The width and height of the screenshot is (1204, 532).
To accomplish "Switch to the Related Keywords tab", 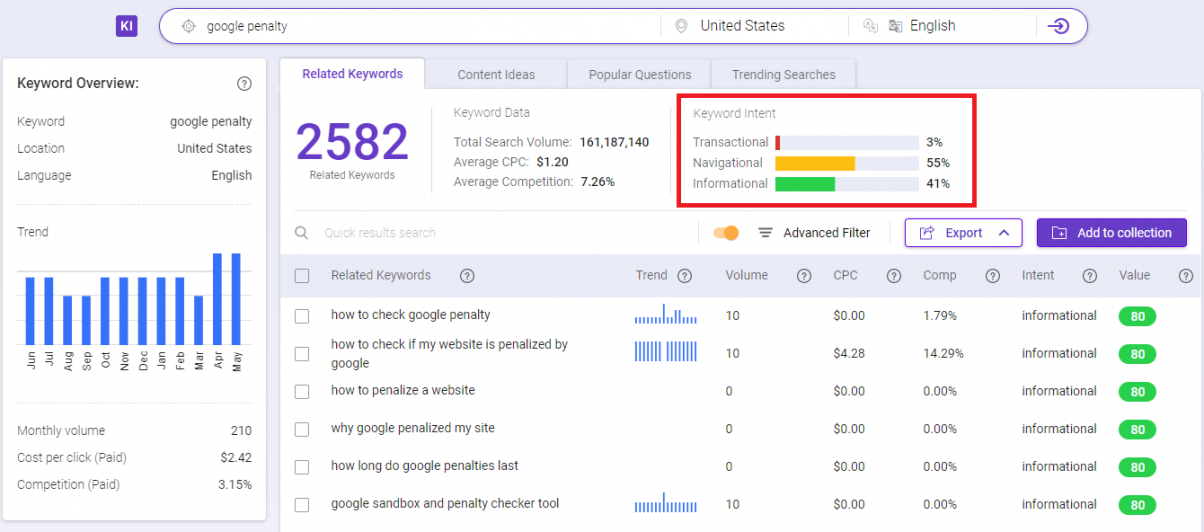I will tap(352, 74).
